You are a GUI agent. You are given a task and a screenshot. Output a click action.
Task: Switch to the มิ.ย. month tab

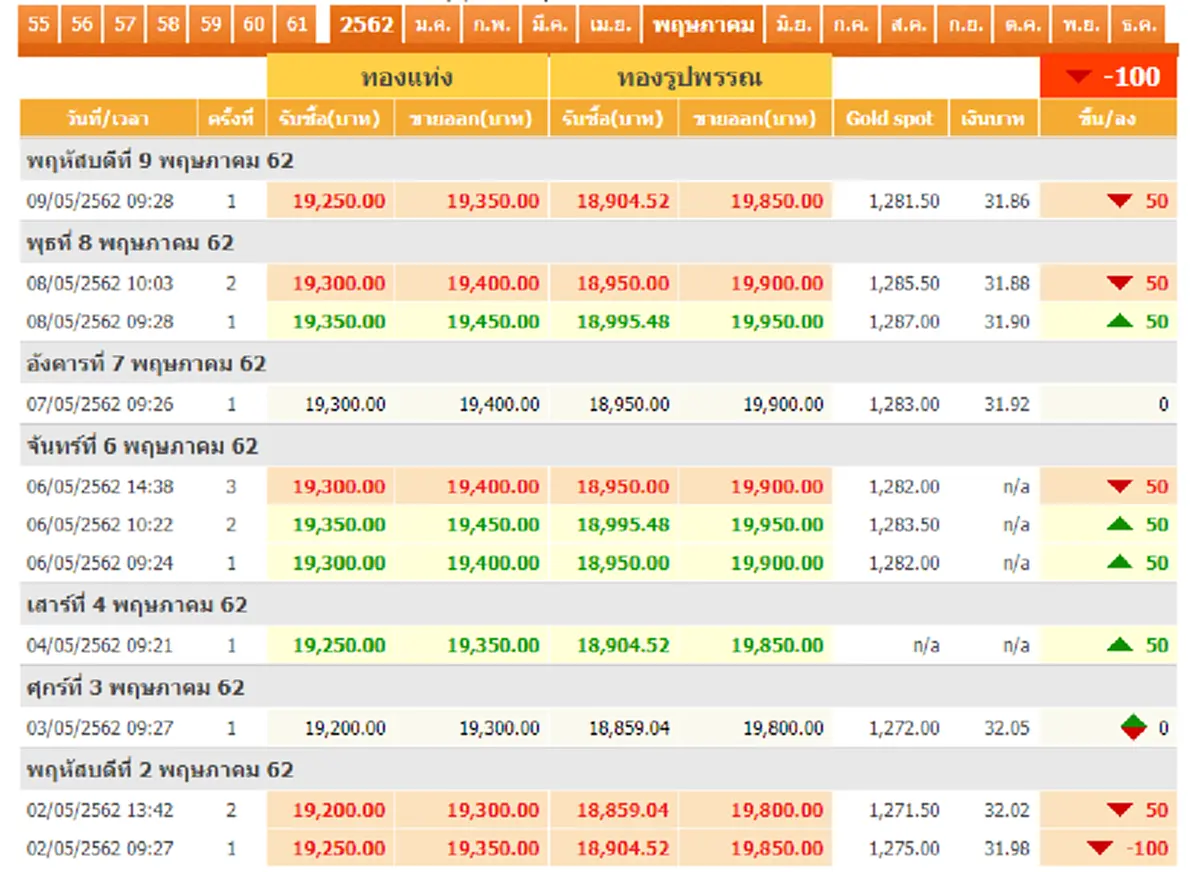click(x=795, y=24)
